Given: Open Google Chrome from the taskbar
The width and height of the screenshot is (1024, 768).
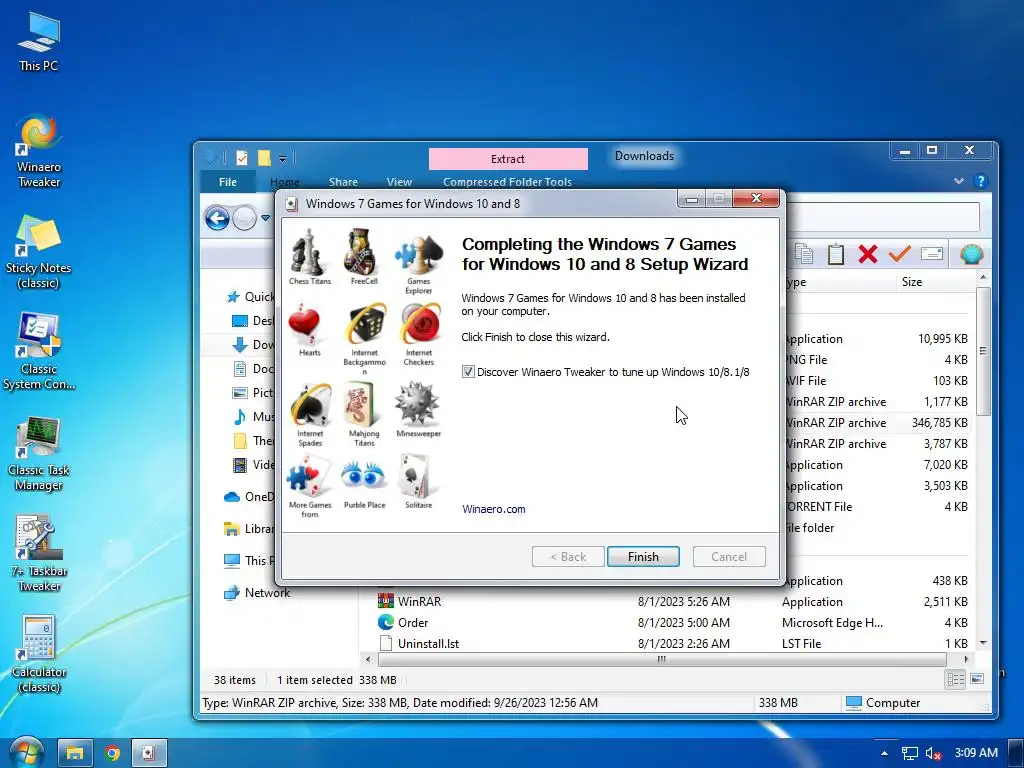Looking at the screenshot, I should (112, 753).
